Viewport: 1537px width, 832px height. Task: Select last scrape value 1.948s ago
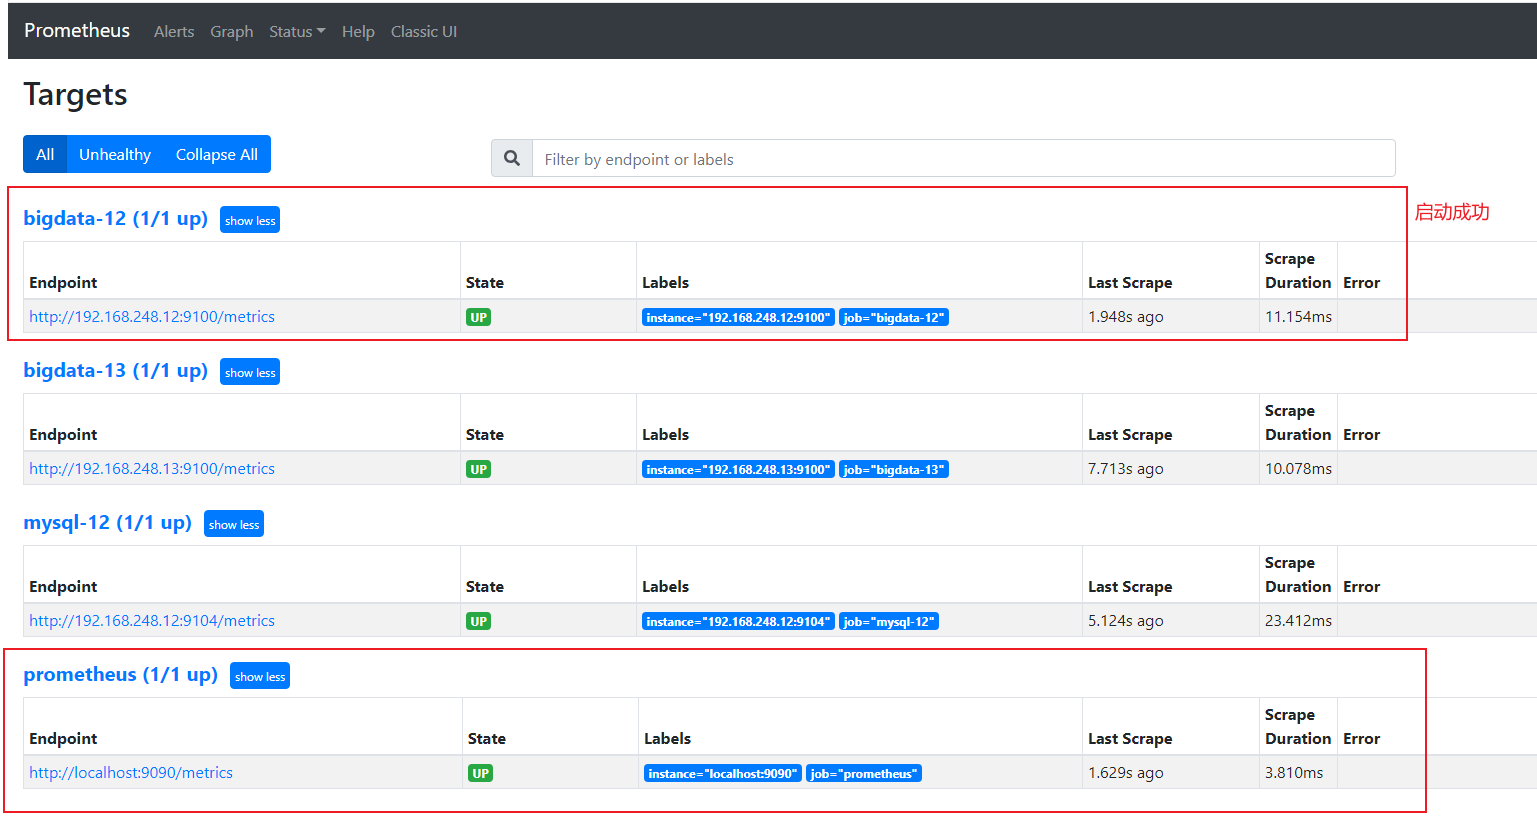(1126, 316)
